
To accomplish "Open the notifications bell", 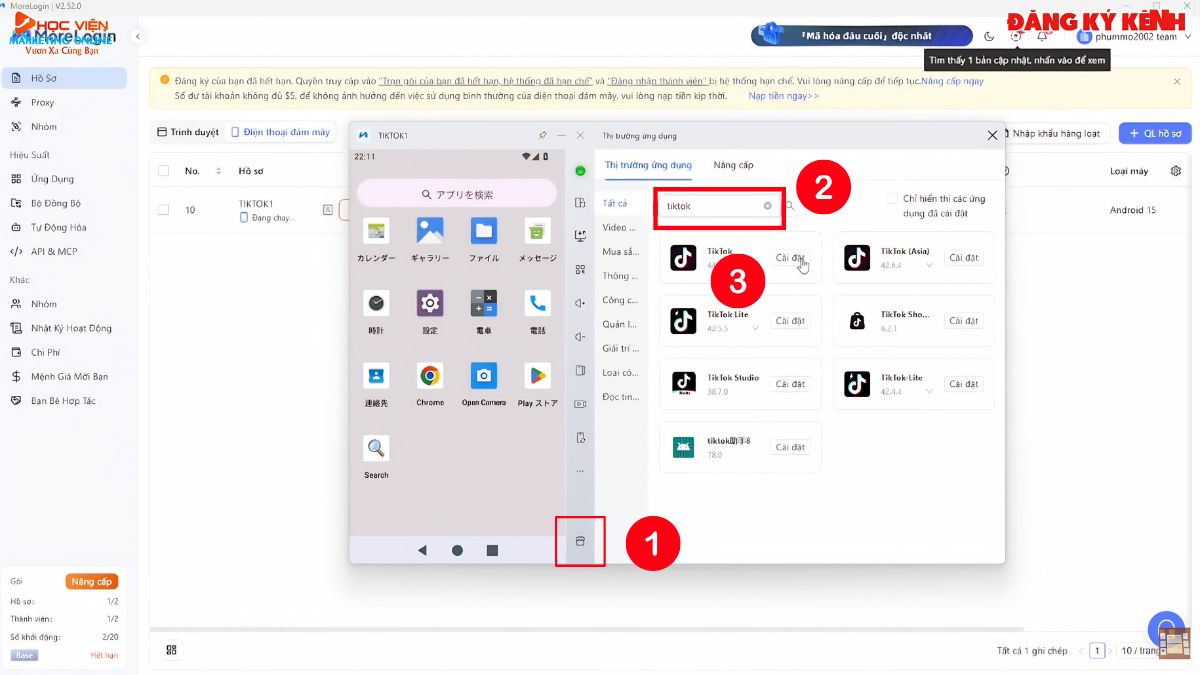I will (1042, 36).
